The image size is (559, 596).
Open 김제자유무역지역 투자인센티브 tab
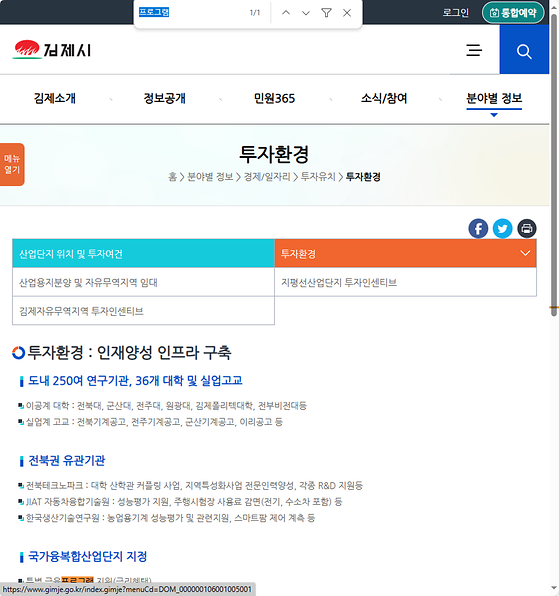tap(143, 311)
